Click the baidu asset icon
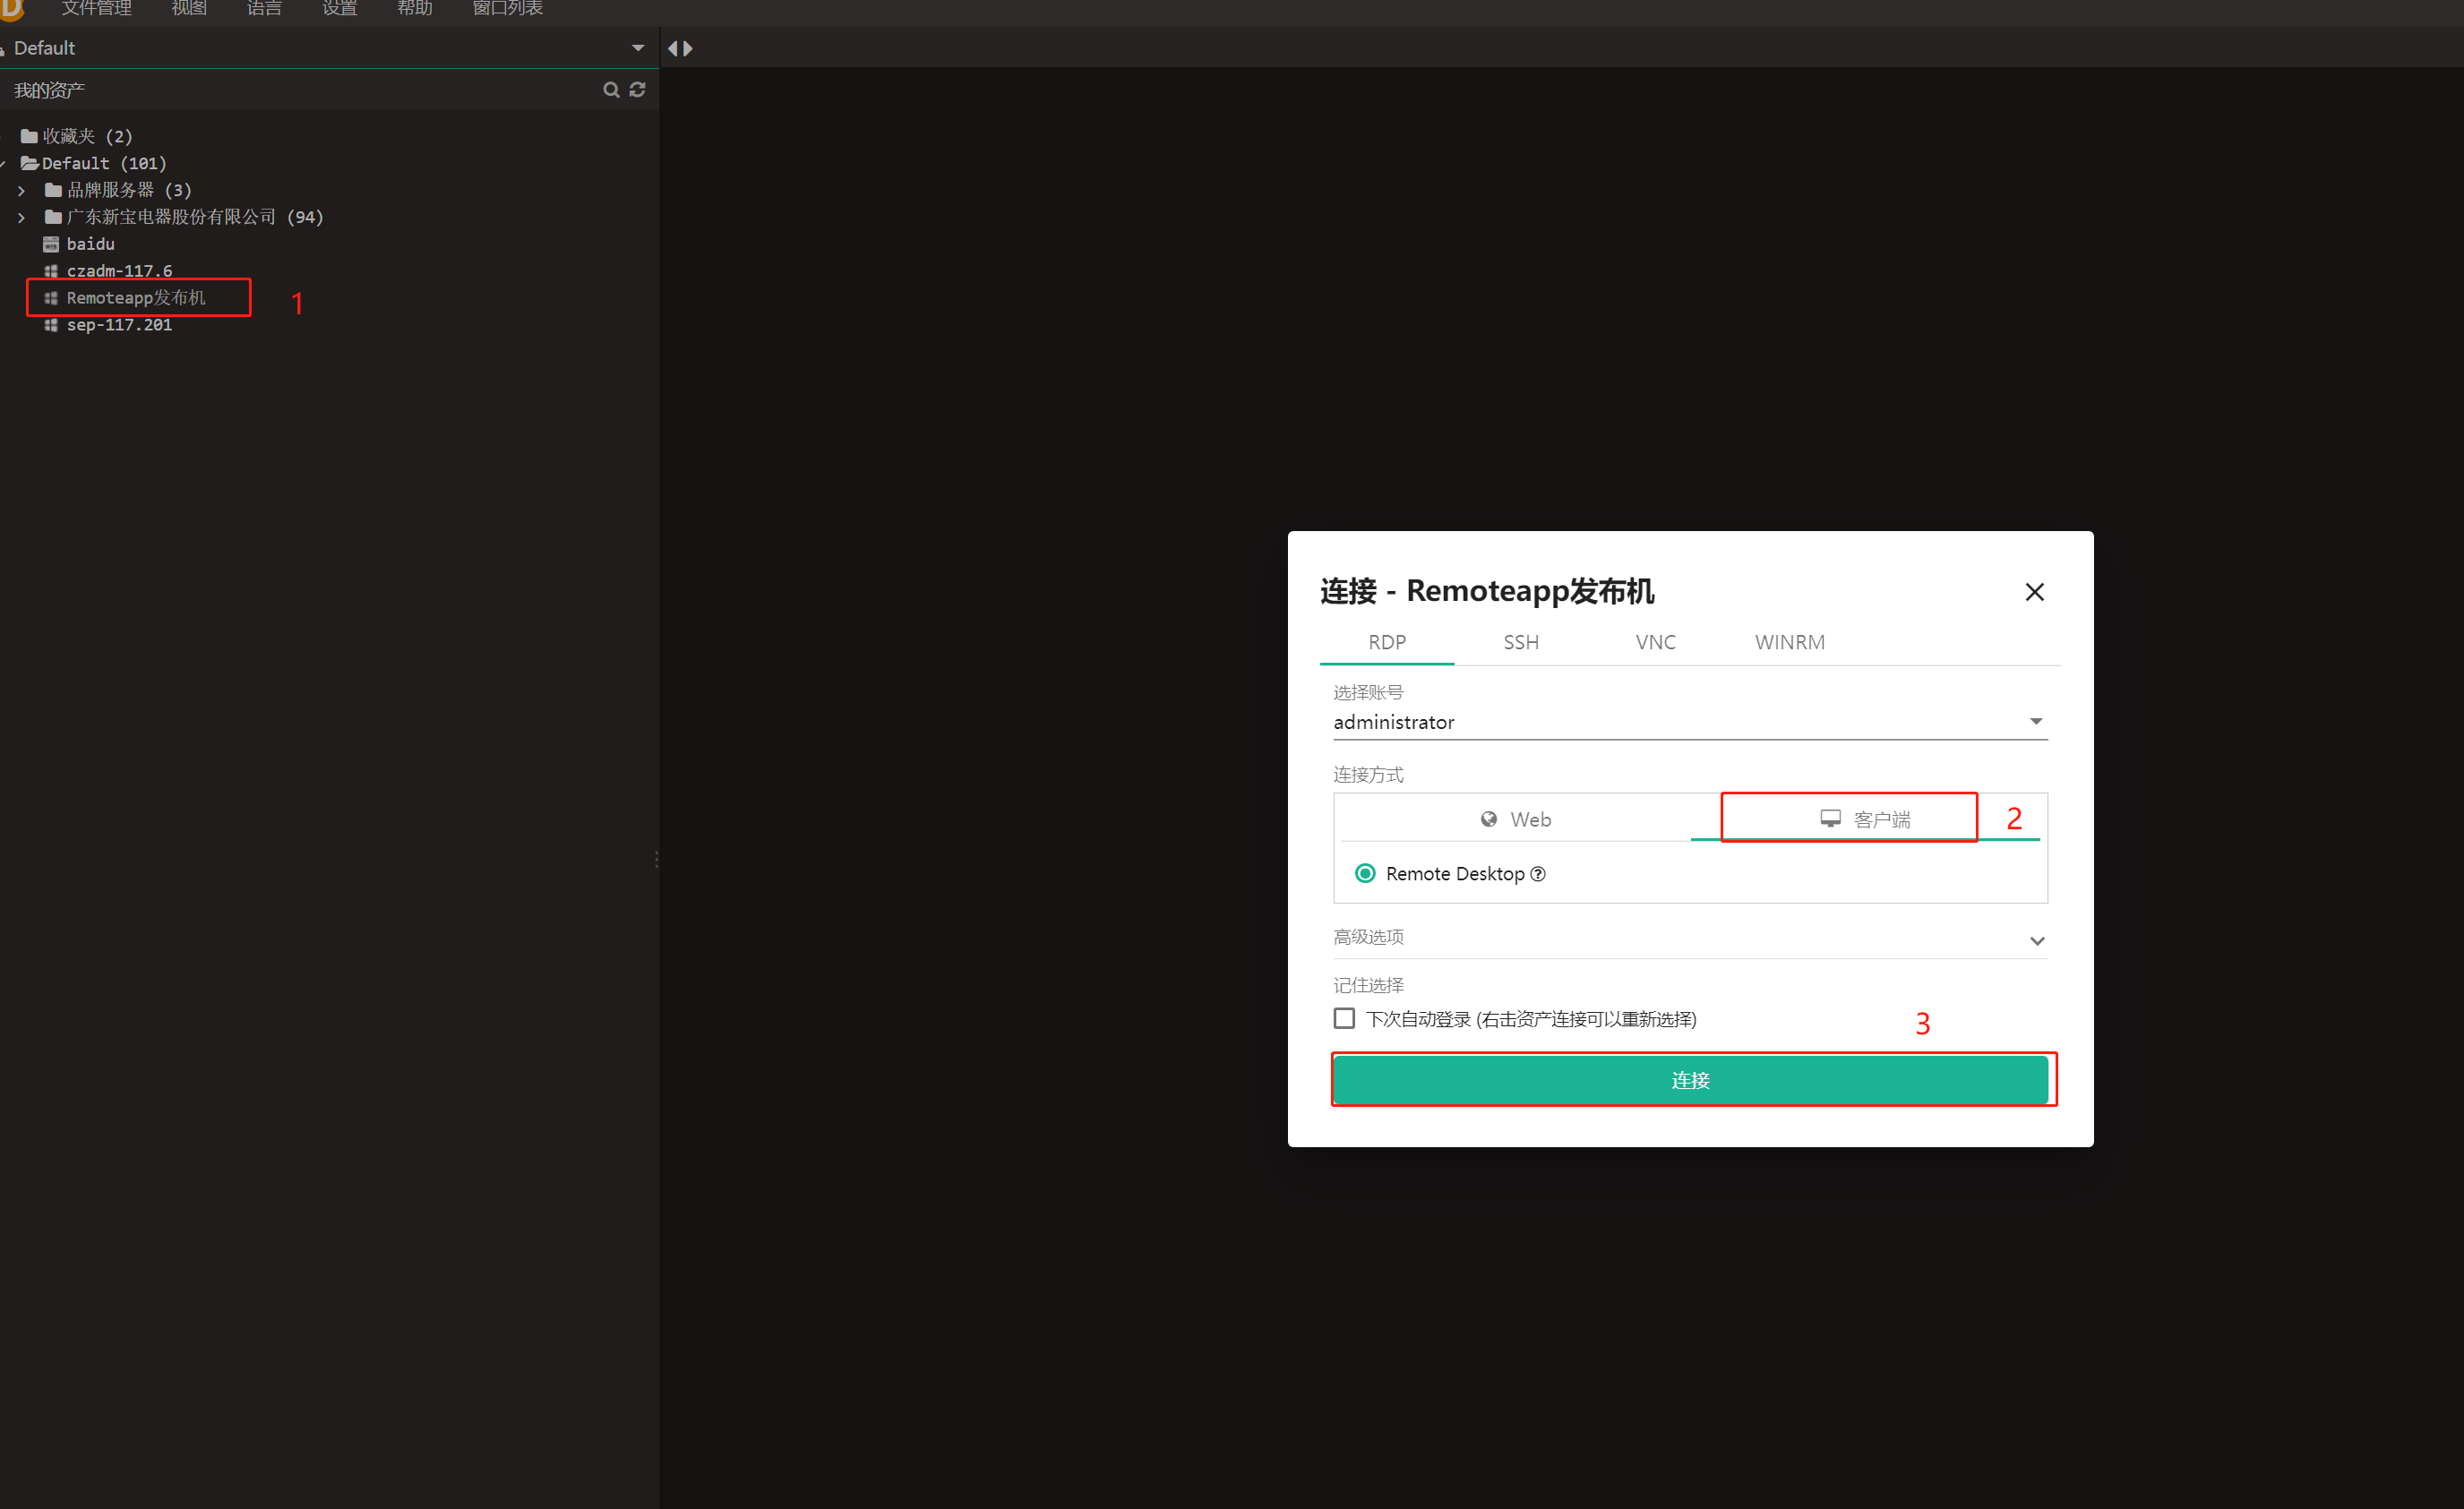Image resolution: width=2464 pixels, height=1509 pixels. pos(51,244)
